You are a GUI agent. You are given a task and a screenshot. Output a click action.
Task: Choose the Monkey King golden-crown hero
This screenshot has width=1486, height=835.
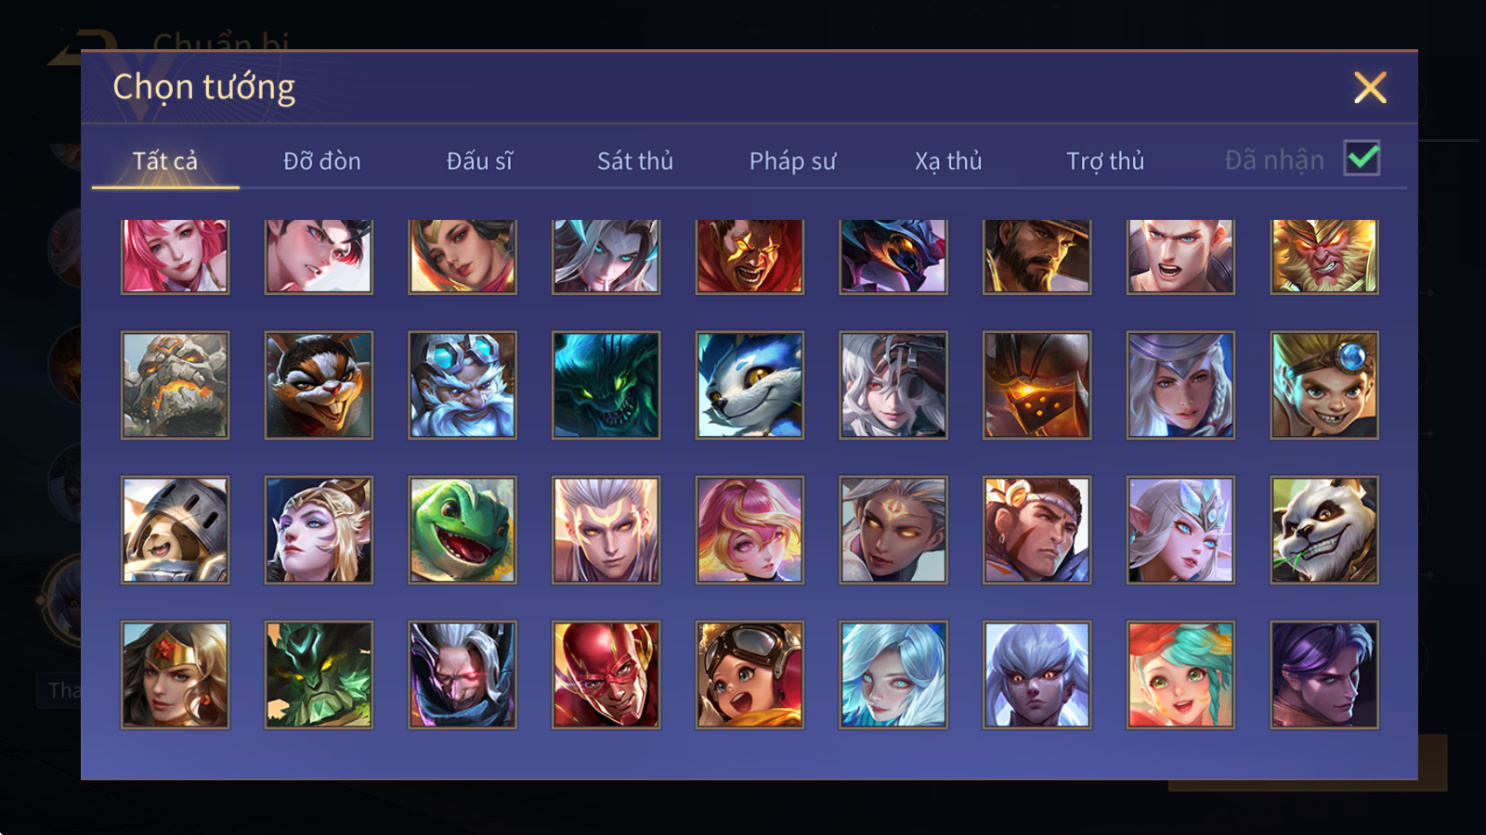pyautogui.click(x=1324, y=256)
